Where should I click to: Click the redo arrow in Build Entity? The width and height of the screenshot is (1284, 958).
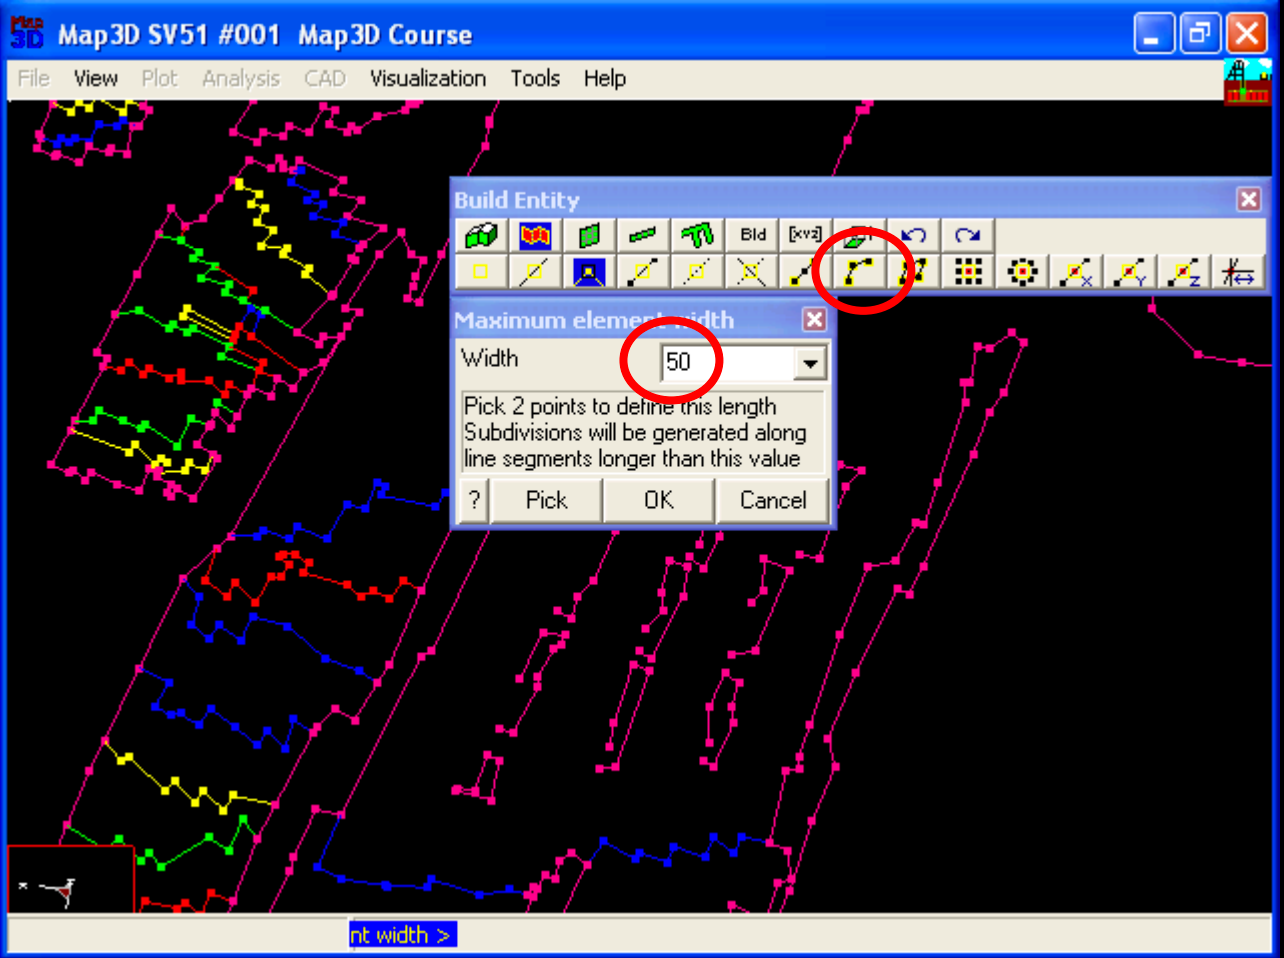pos(967,235)
